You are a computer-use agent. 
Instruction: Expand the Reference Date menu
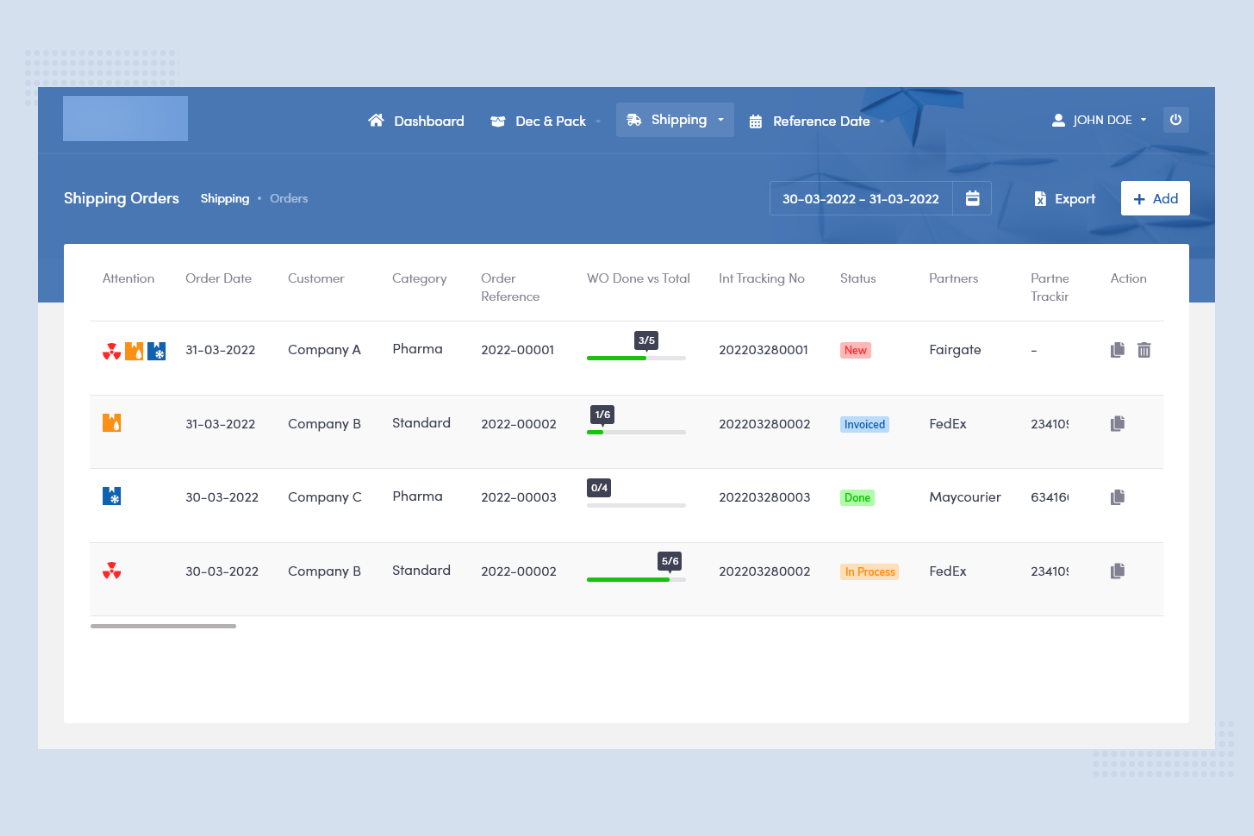817,121
